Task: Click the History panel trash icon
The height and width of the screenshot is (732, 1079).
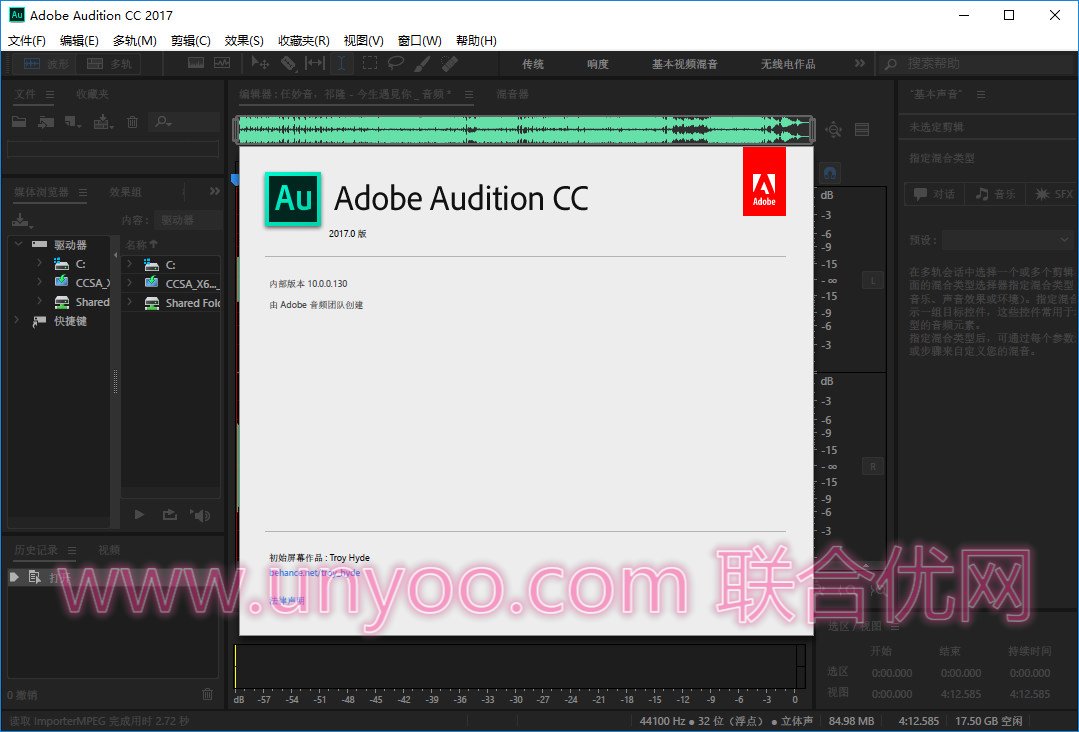Action: click(x=208, y=694)
